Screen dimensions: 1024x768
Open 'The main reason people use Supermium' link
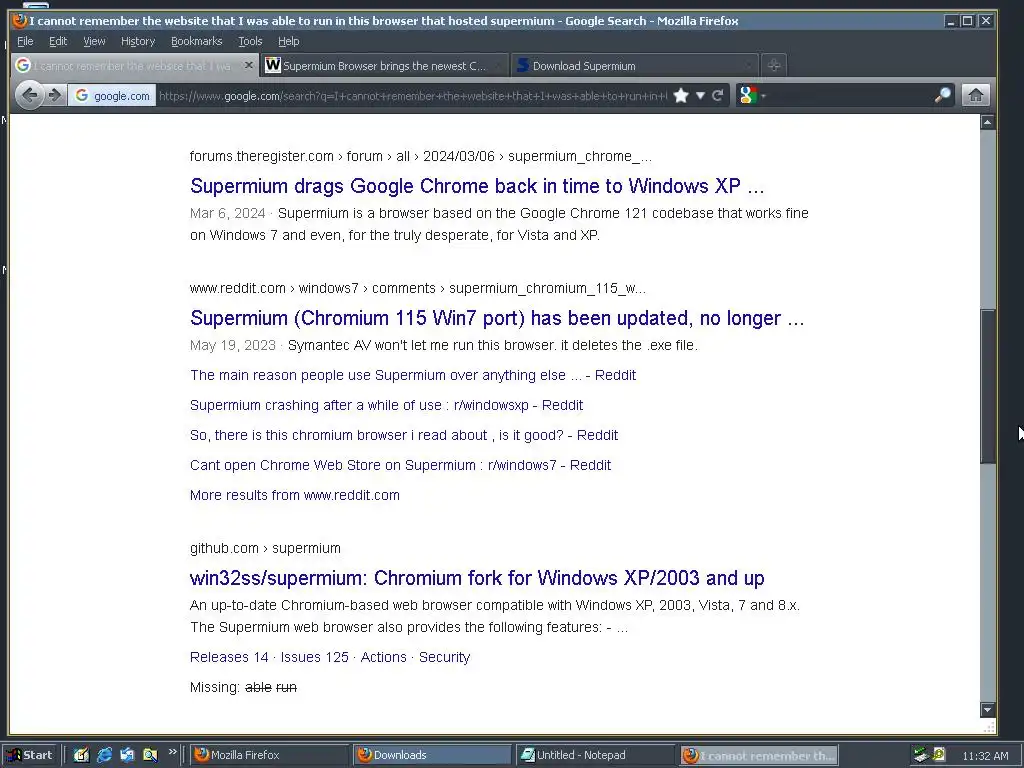(x=413, y=375)
